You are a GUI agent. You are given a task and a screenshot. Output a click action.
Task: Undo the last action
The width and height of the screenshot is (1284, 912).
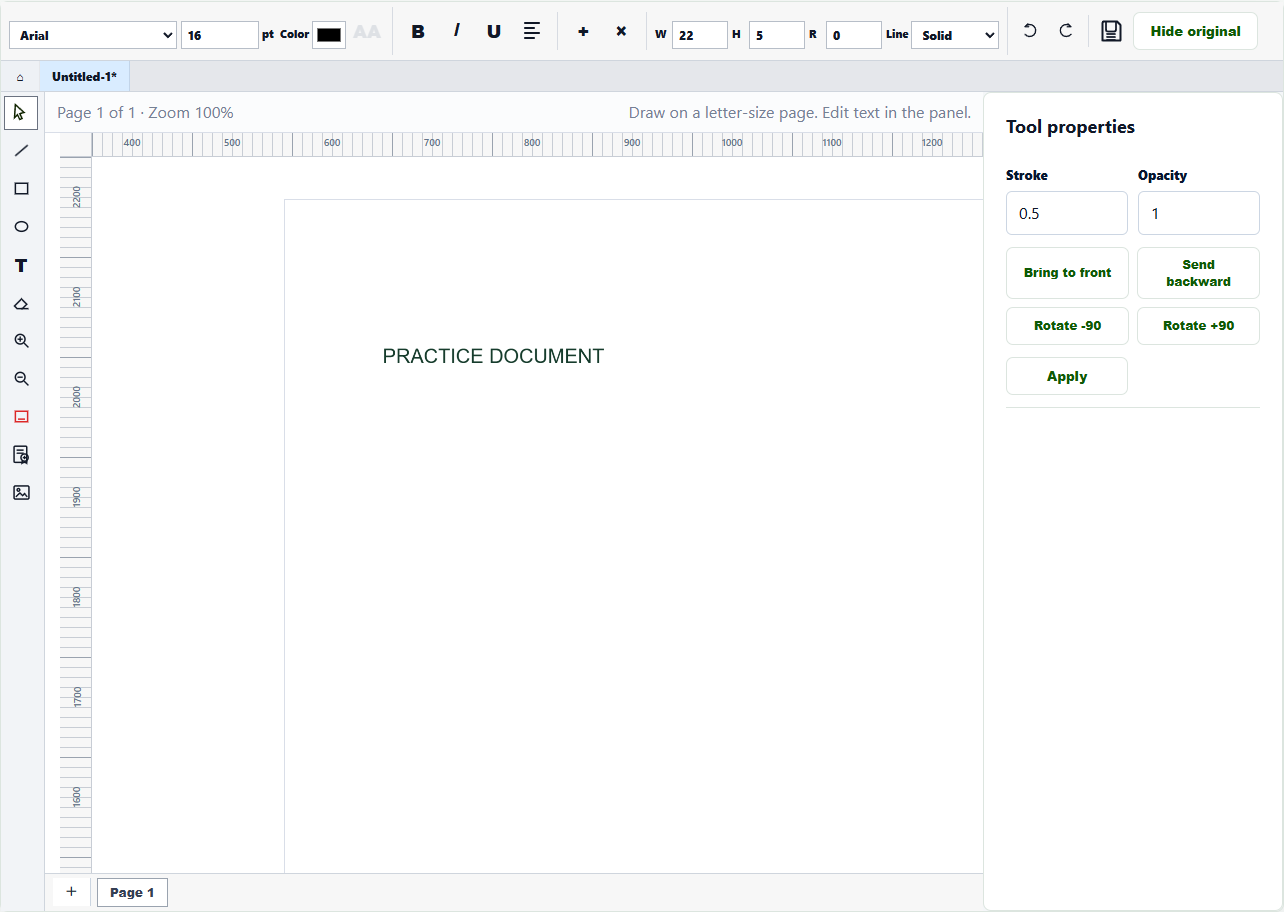[x=1030, y=31]
